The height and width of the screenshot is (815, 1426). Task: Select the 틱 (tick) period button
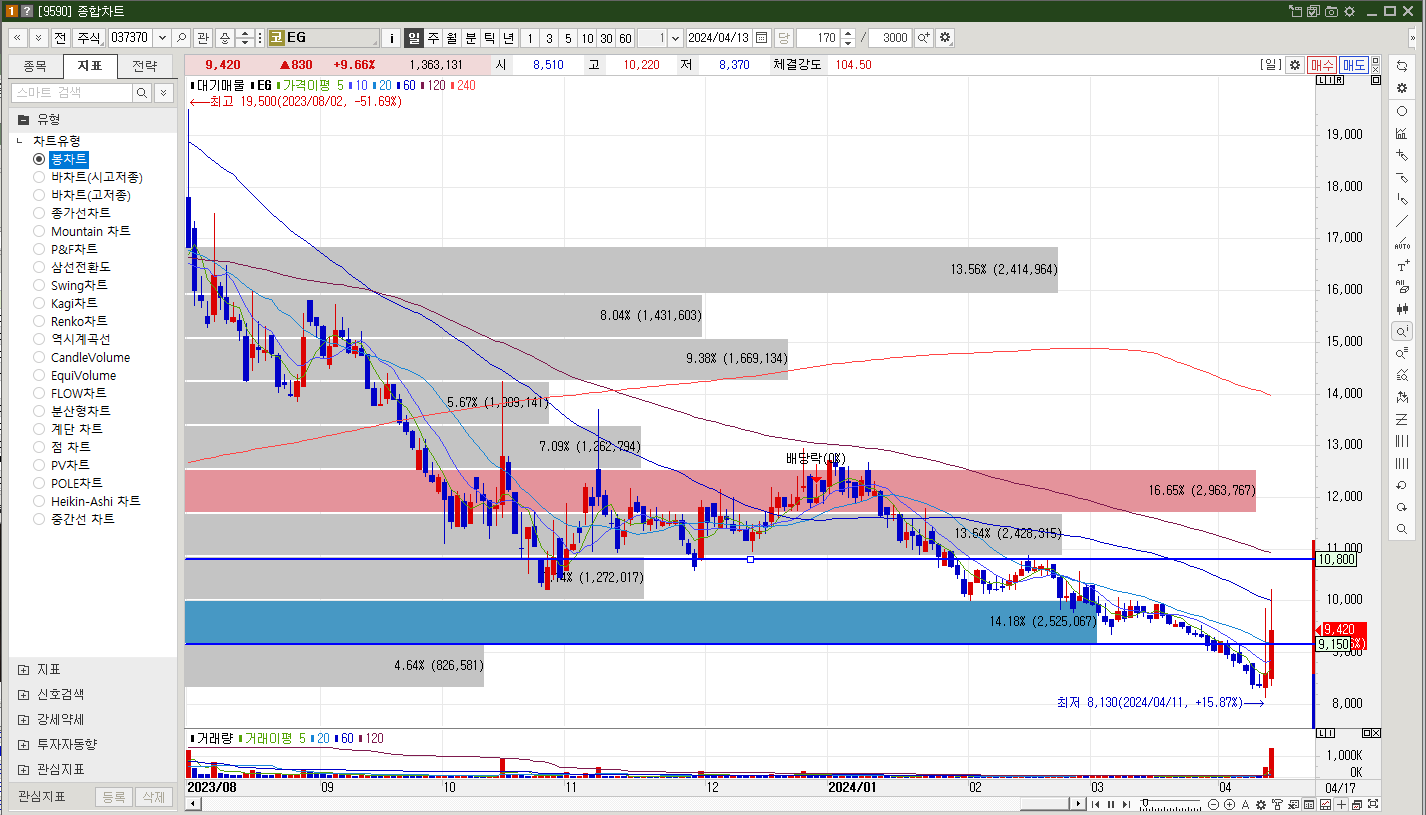489,38
